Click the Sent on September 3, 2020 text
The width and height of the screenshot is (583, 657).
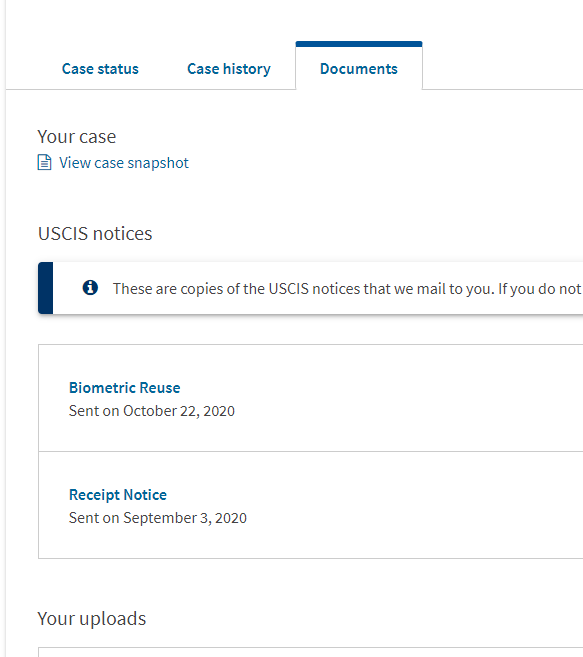pos(158,518)
